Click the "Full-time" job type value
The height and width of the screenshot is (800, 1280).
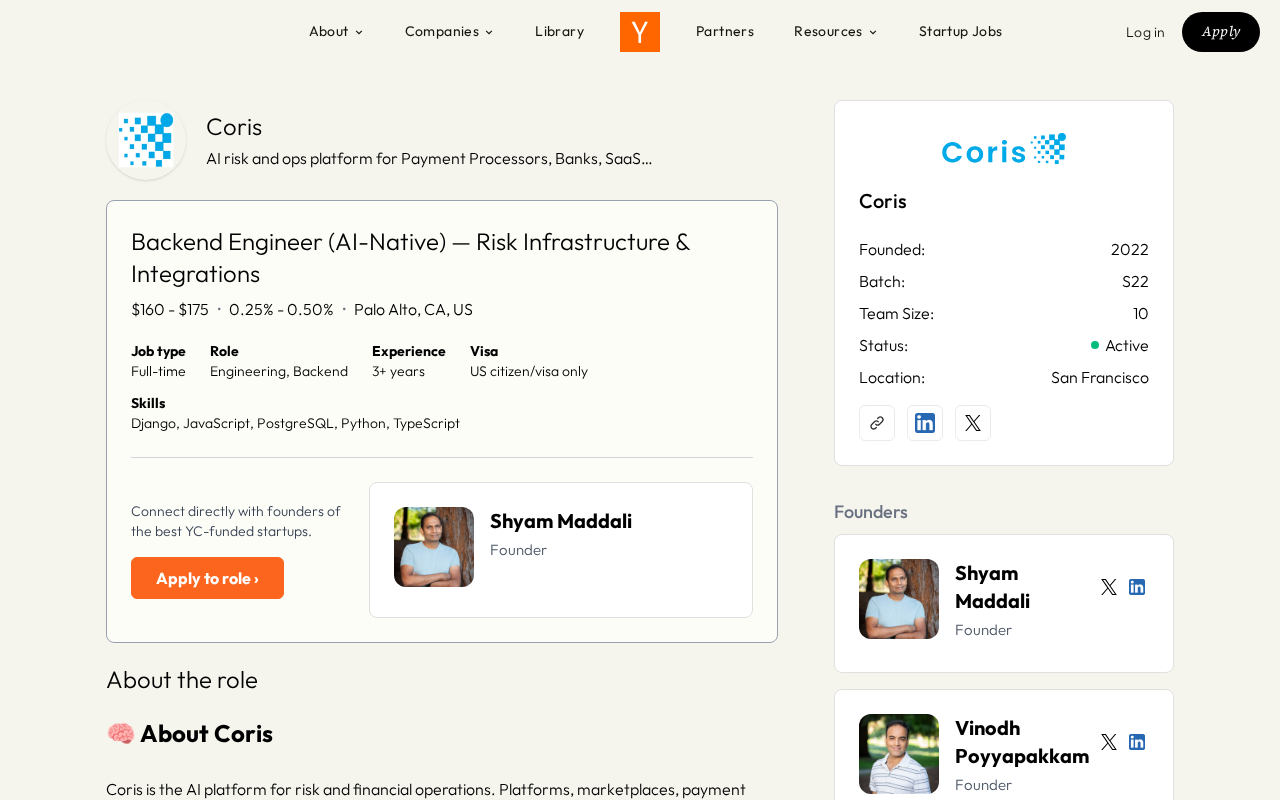tap(158, 371)
